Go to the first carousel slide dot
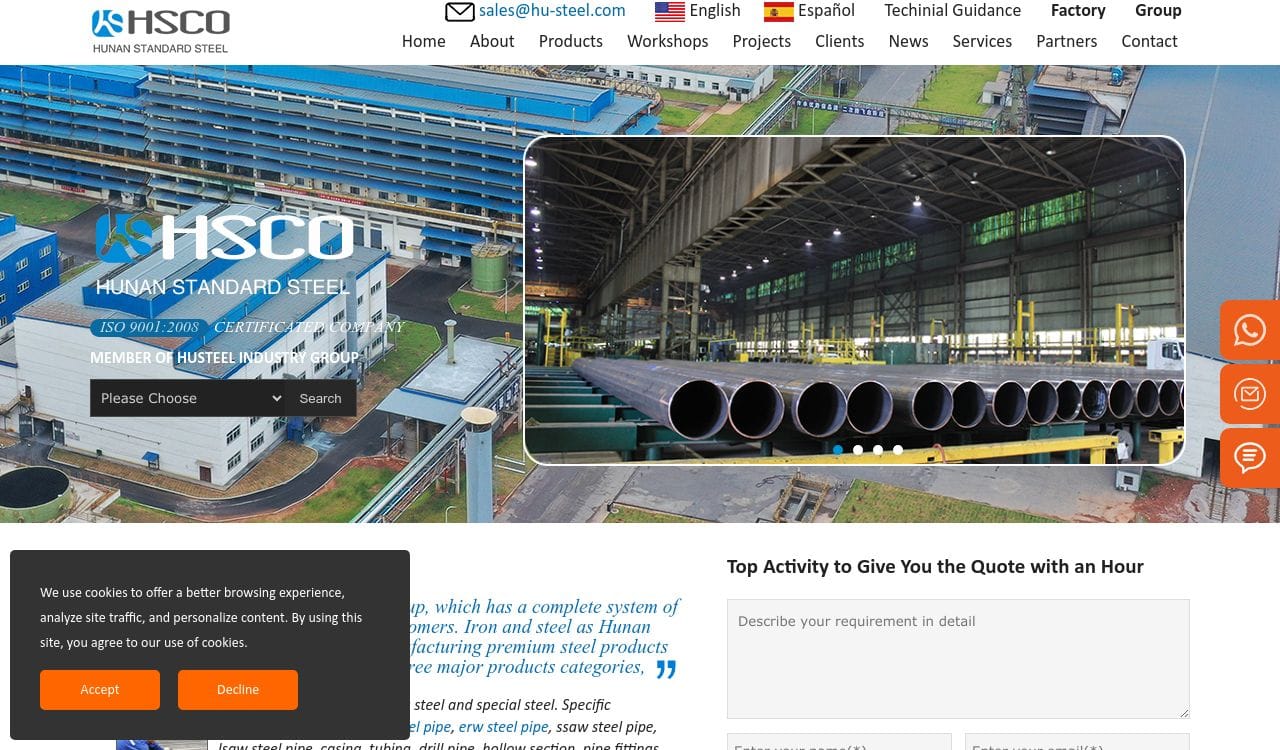The width and height of the screenshot is (1280, 750). (x=838, y=450)
